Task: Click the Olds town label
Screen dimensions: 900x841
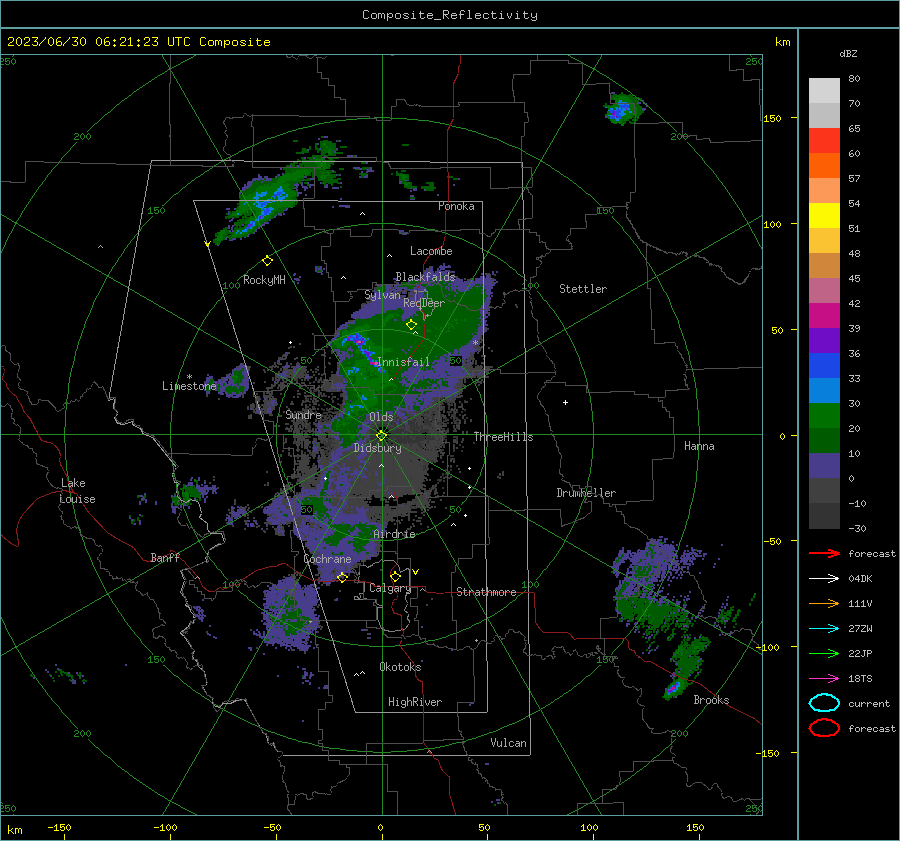Action: coord(381,417)
